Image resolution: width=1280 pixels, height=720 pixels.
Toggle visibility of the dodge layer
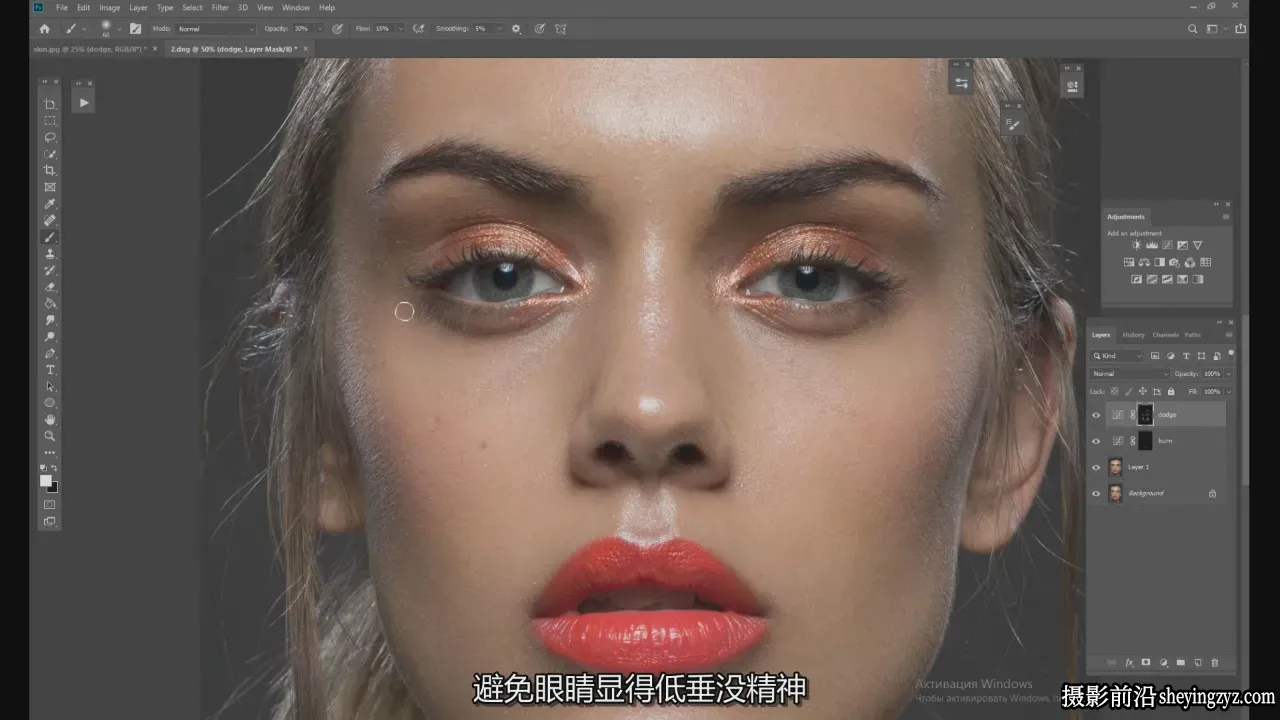click(1096, 415)
